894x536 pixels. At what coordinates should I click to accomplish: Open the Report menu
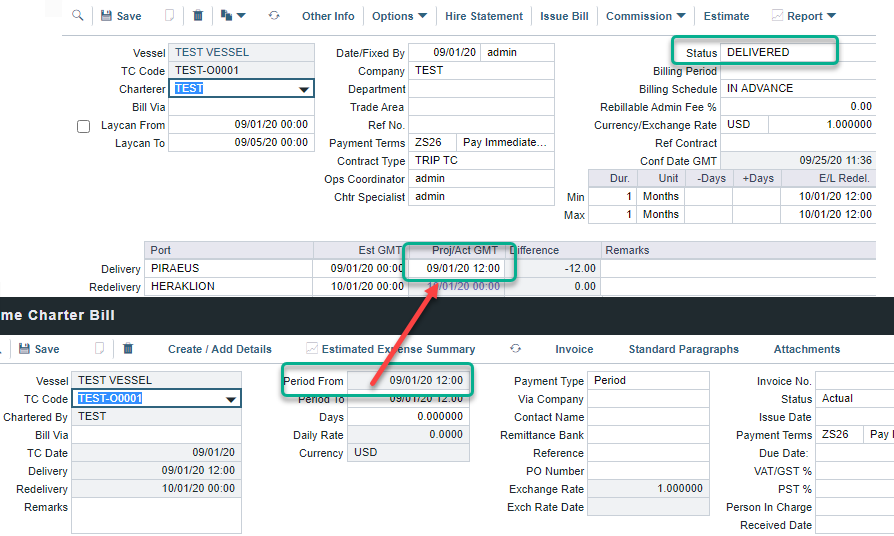click(804, 16)
